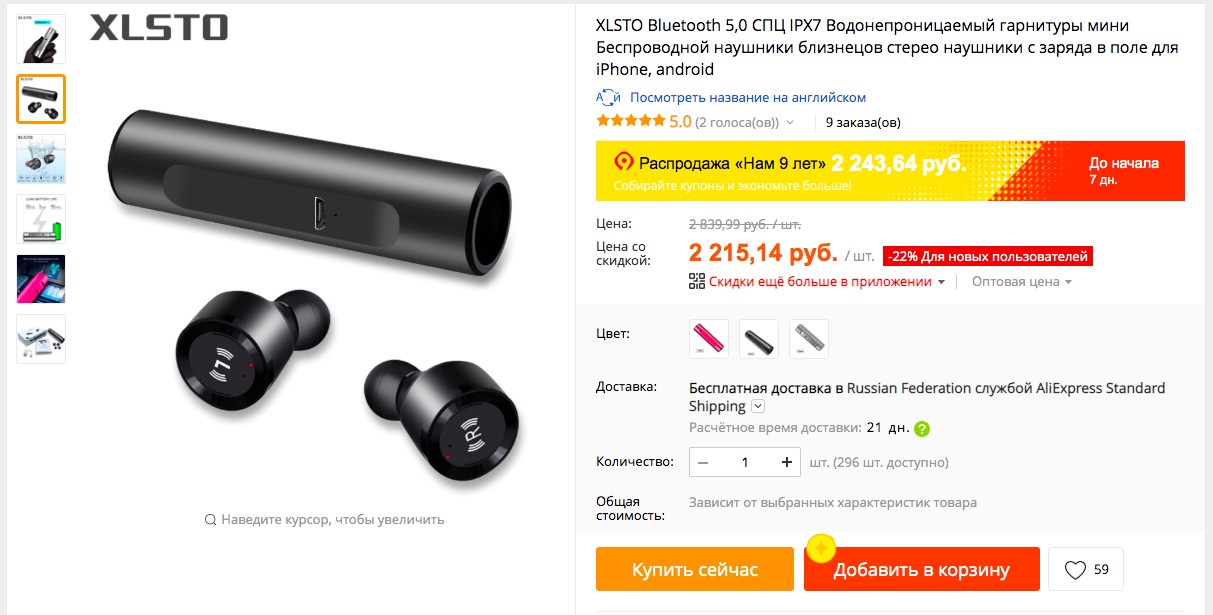Increase quantity with the plus button
The height and width of the screenshot is (615, 1213).
pos(787,462)
